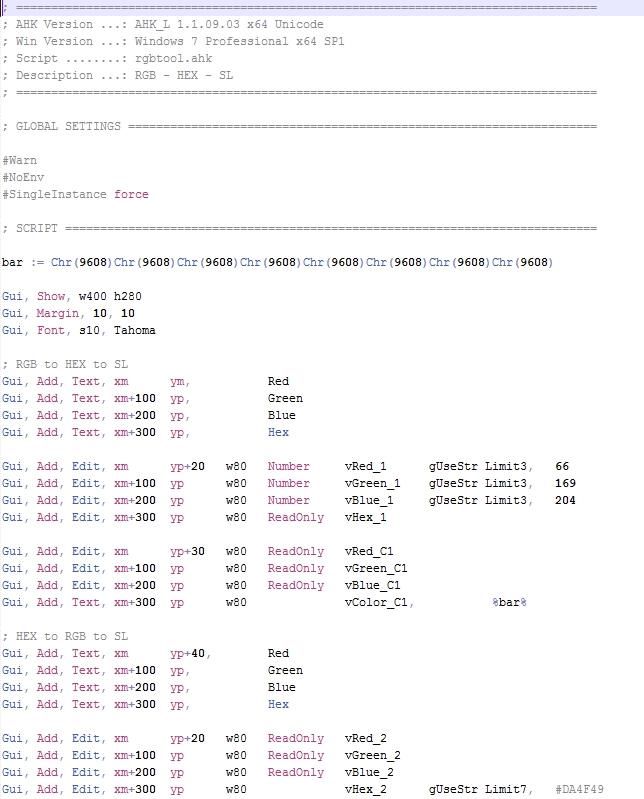Click the 'w400' value in the Gui Show line
The height and width of the screenshot is (799, 644).
(92, 297)
